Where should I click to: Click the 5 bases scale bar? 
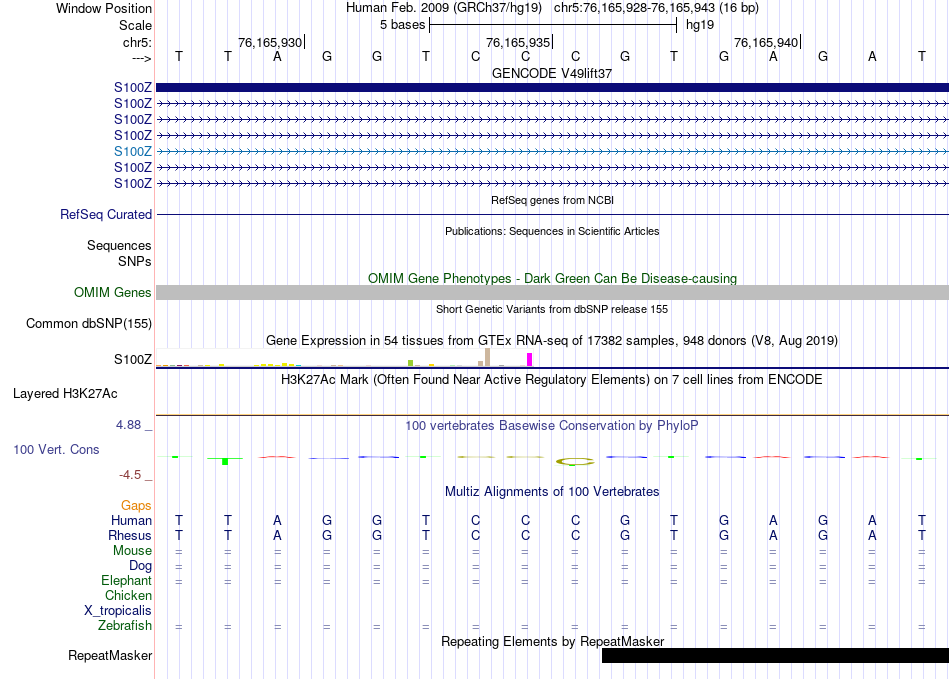point(553,25)
